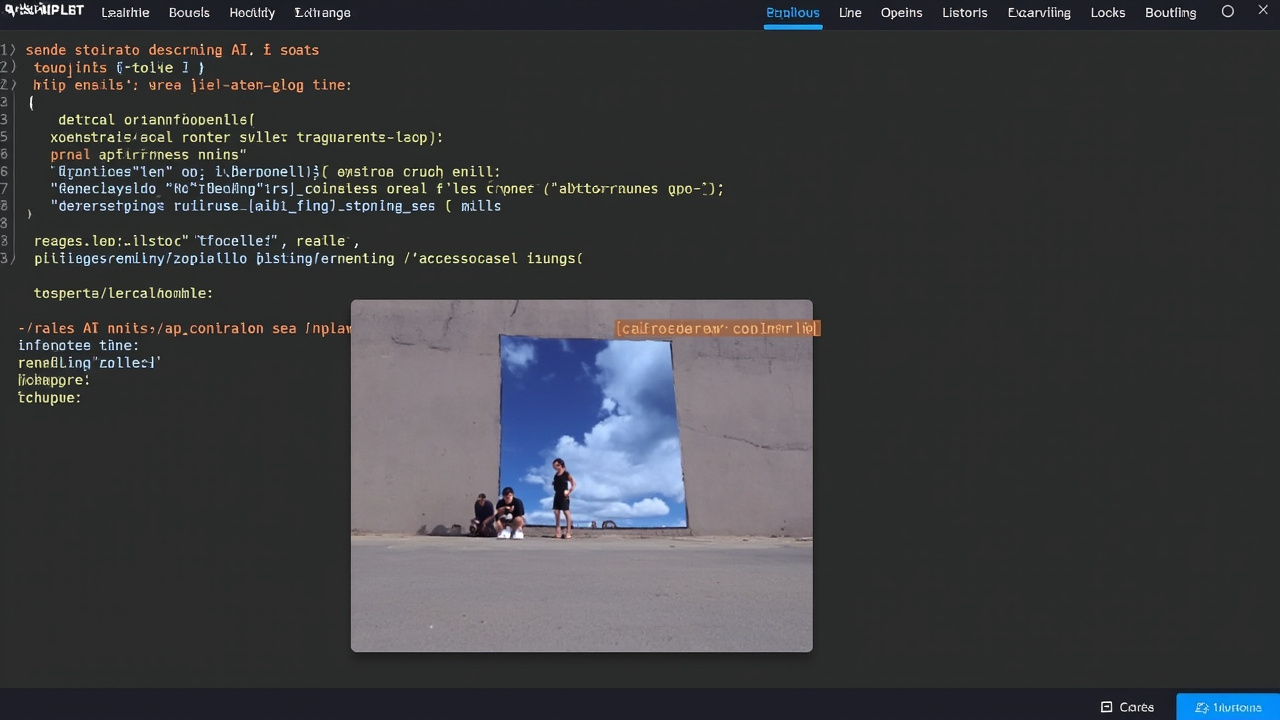Click the line starting with 'reages.lep'
Screen dimensions: 1280x720
click(196, 241)
